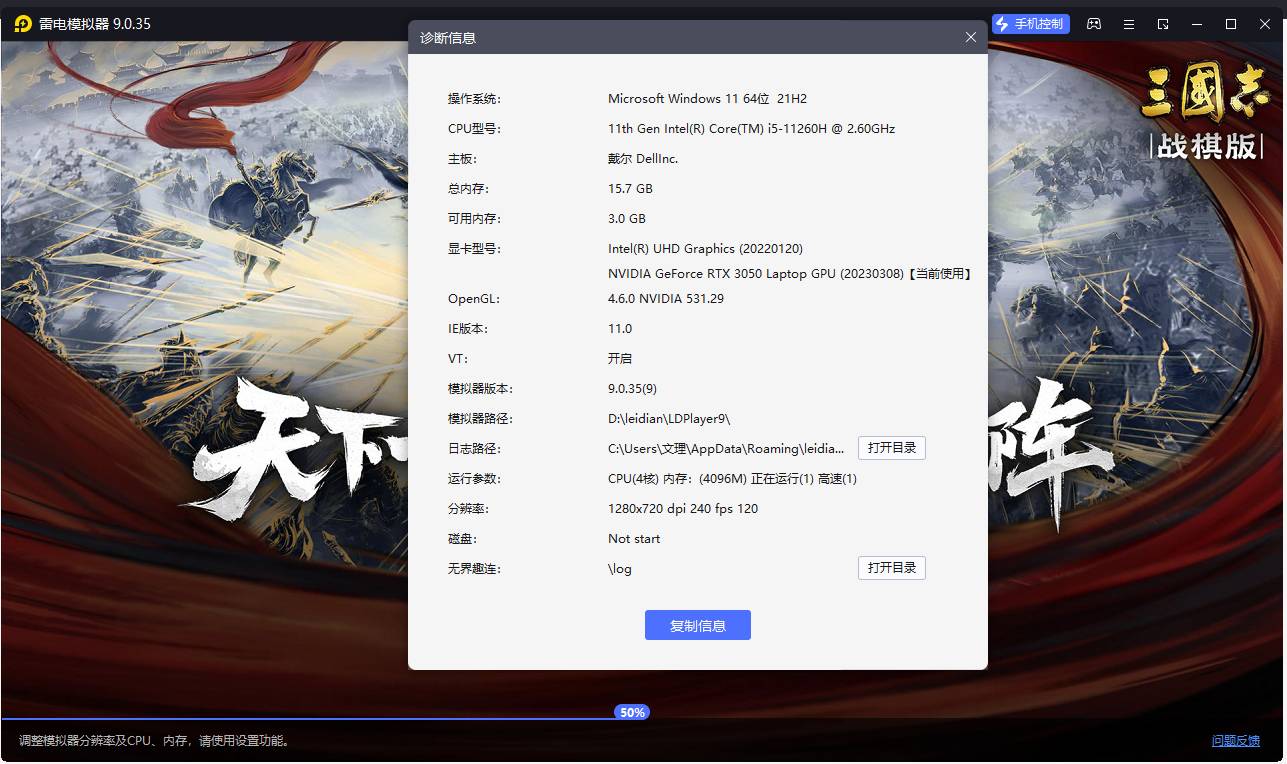The width and height of the screenshot is (1287, 764).
Task: Click the CPU model value text
Action: click(x=751, y=129)
